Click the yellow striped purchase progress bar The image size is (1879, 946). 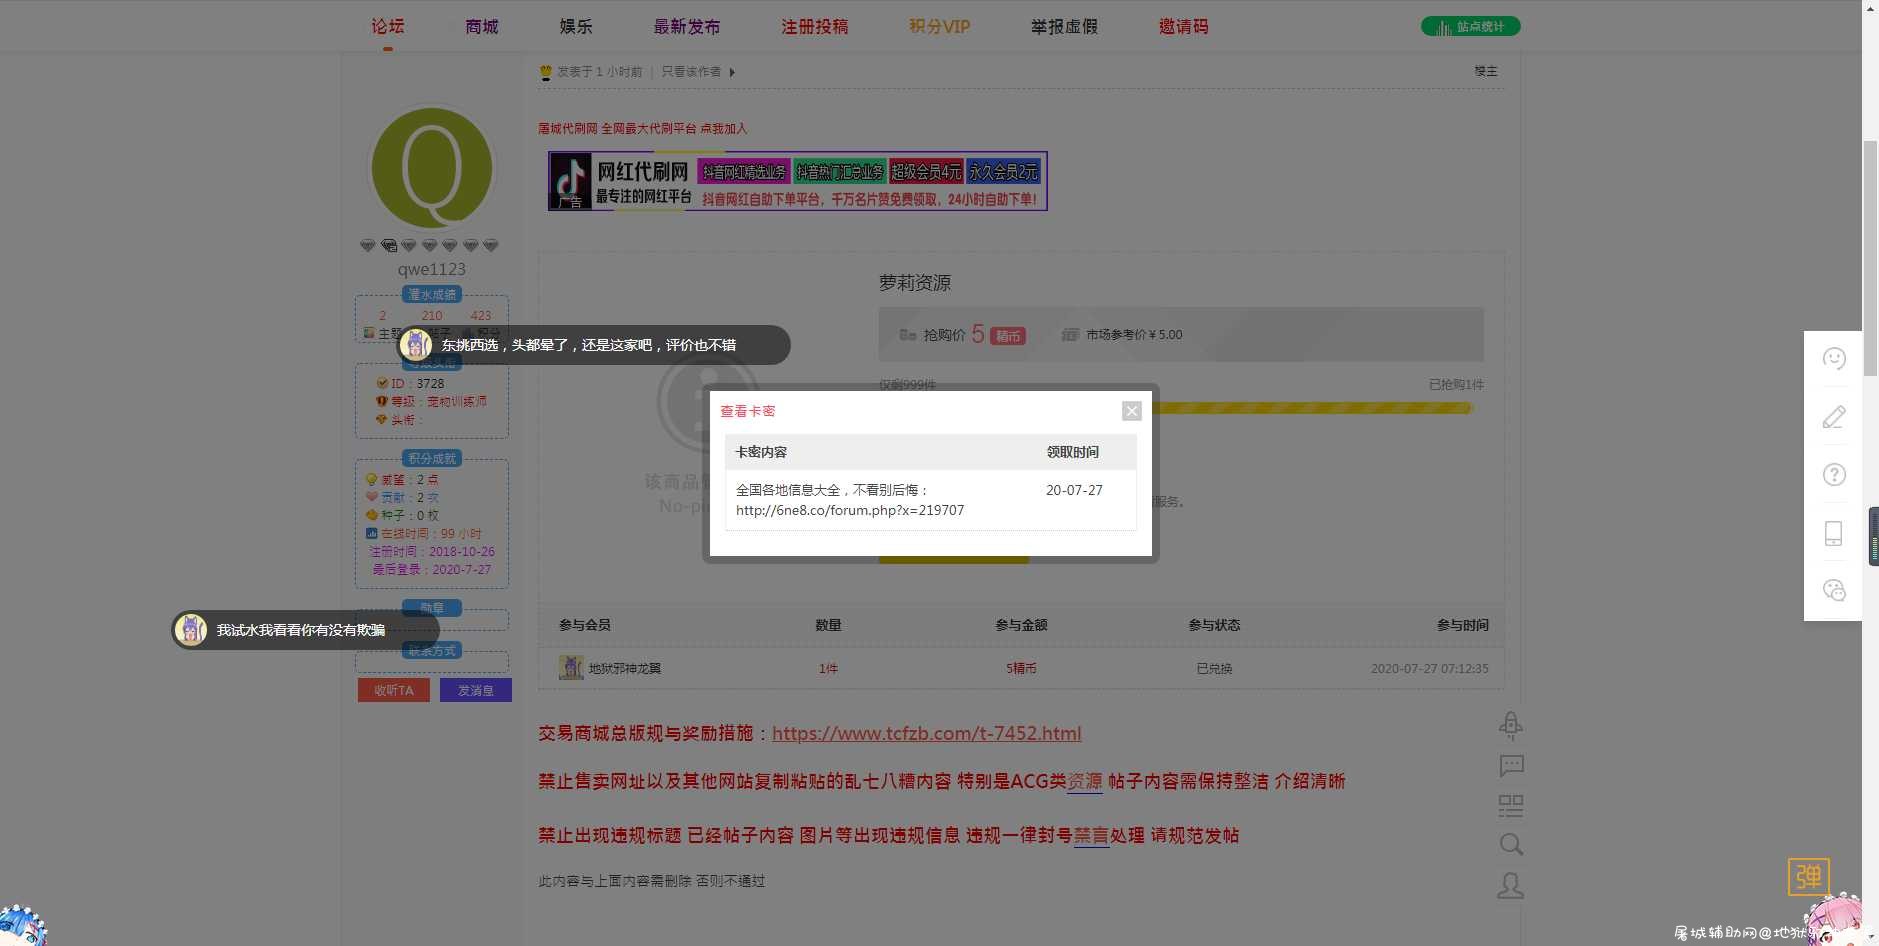tap(1313, 408)
